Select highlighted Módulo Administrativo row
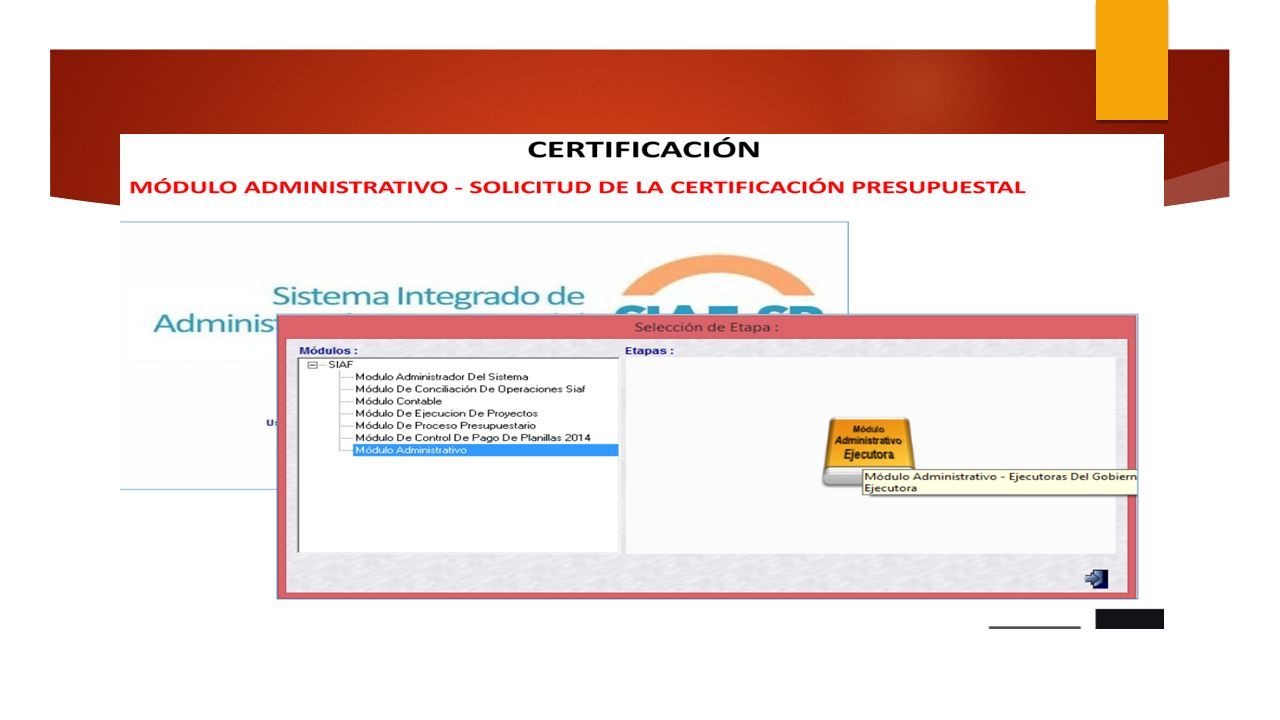 coord(485,450)
